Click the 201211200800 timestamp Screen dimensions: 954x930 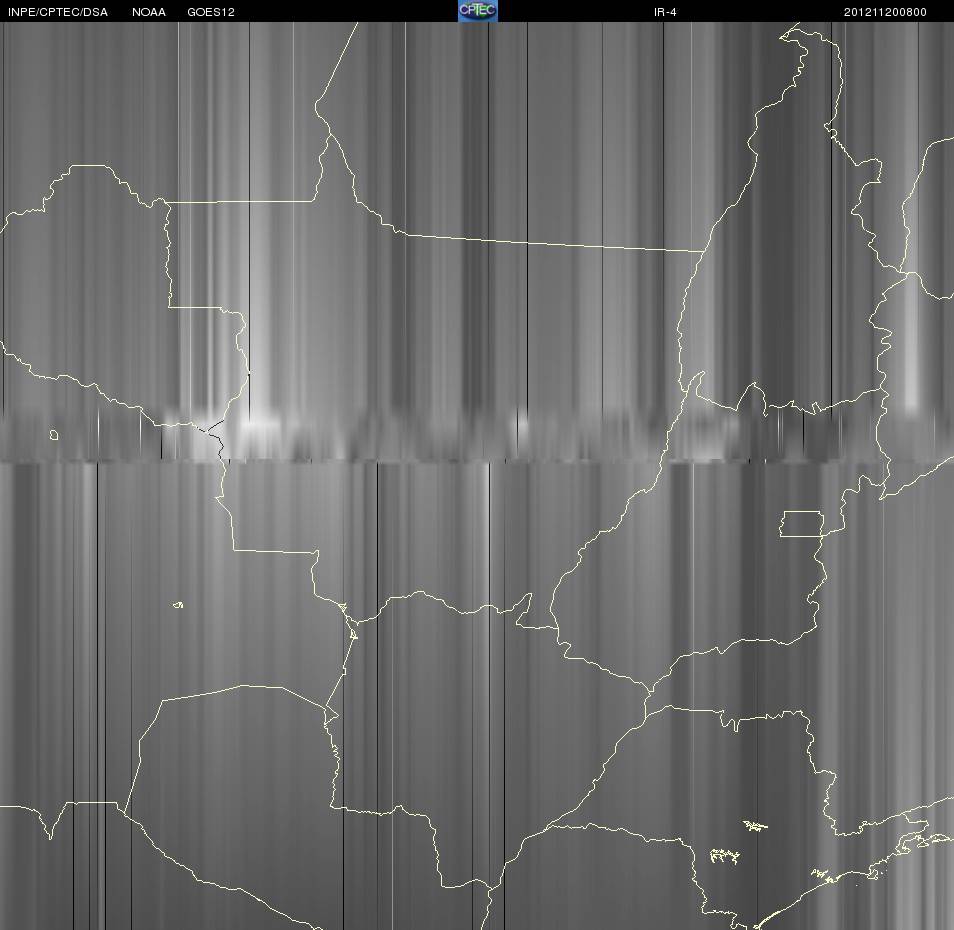[x=885, y=12]
